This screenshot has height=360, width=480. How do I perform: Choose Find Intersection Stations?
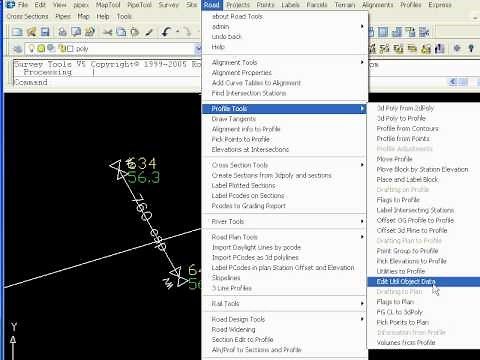(249, 93)
